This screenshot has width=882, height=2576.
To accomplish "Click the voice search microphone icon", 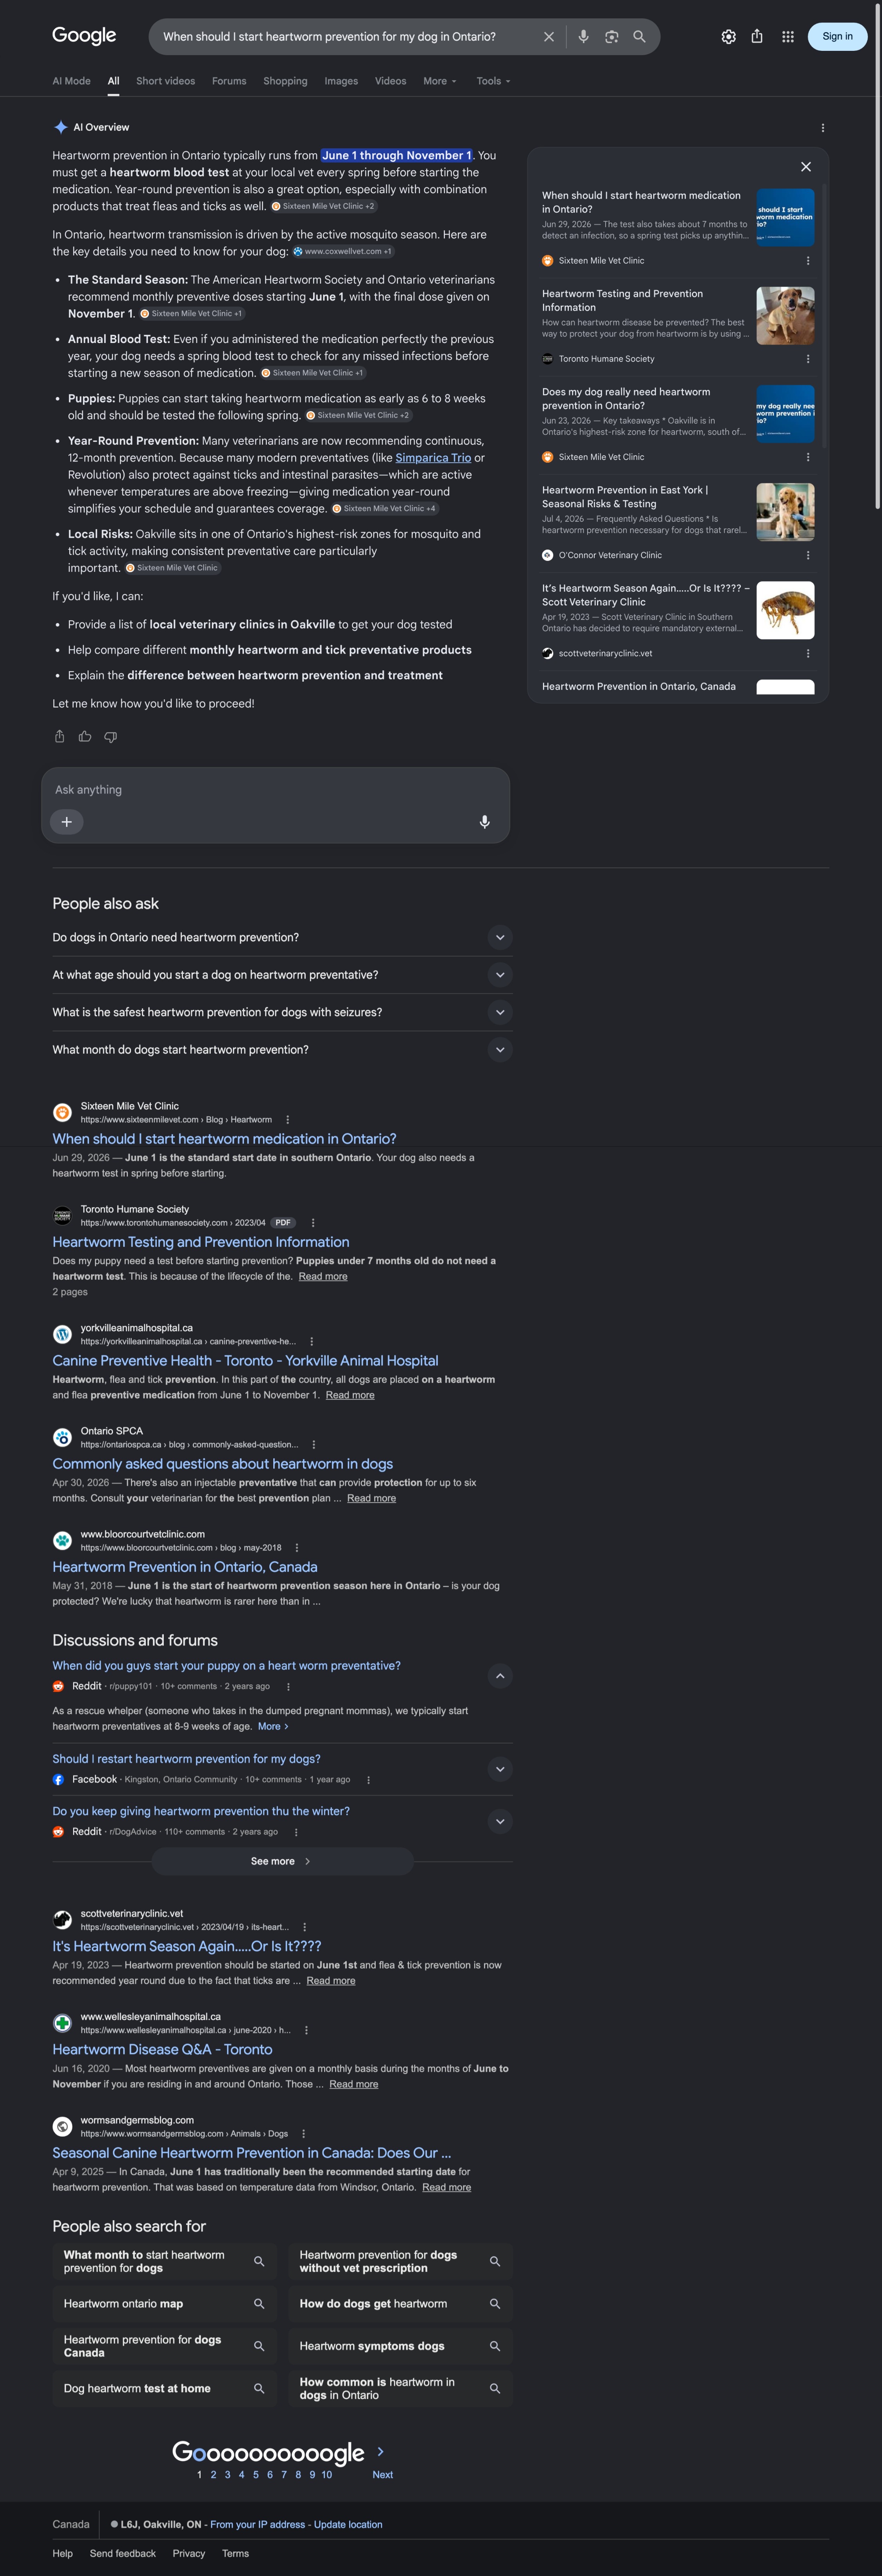I will click(x=583, y=37).
